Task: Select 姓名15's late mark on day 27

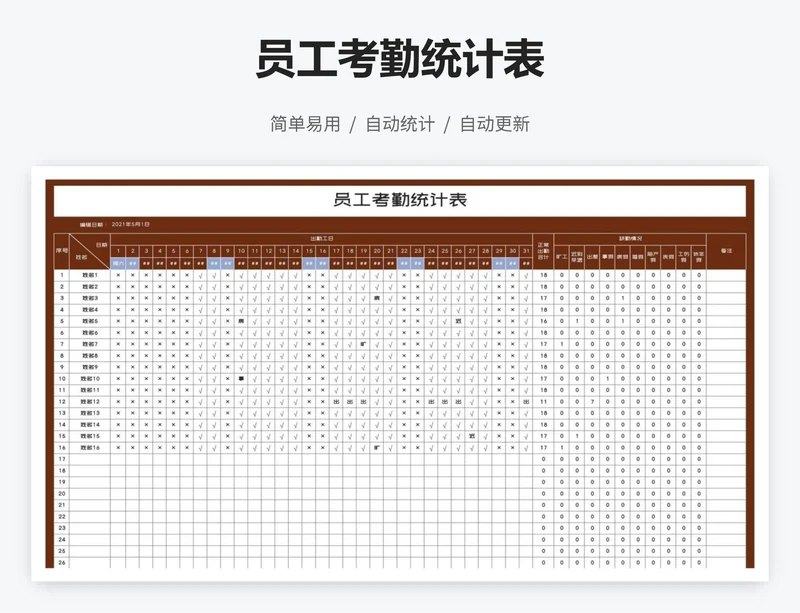Action: pyautogui.click(x=472, y=436)
